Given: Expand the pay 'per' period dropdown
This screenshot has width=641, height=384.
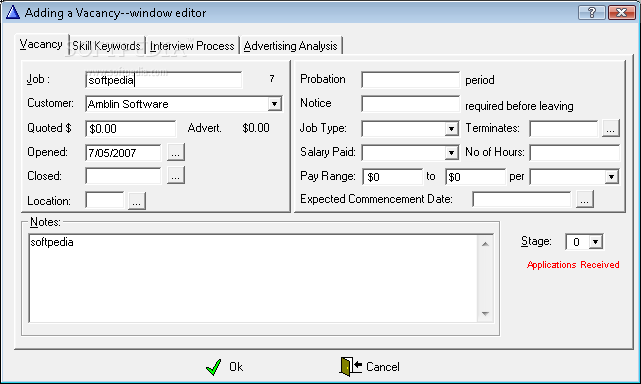Looking at the screenshot, I should pyautogui.click(x=612, y=177).
